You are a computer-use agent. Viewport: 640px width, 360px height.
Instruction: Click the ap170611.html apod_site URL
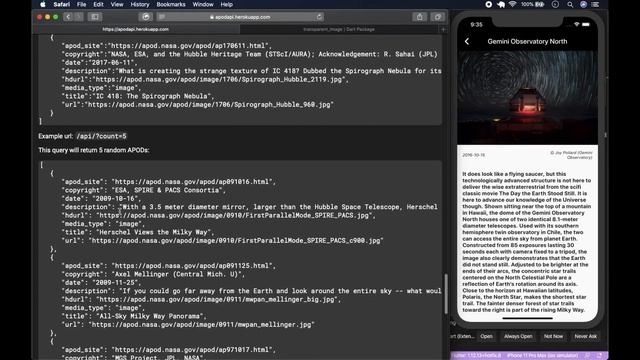click(x=190, y=46)
